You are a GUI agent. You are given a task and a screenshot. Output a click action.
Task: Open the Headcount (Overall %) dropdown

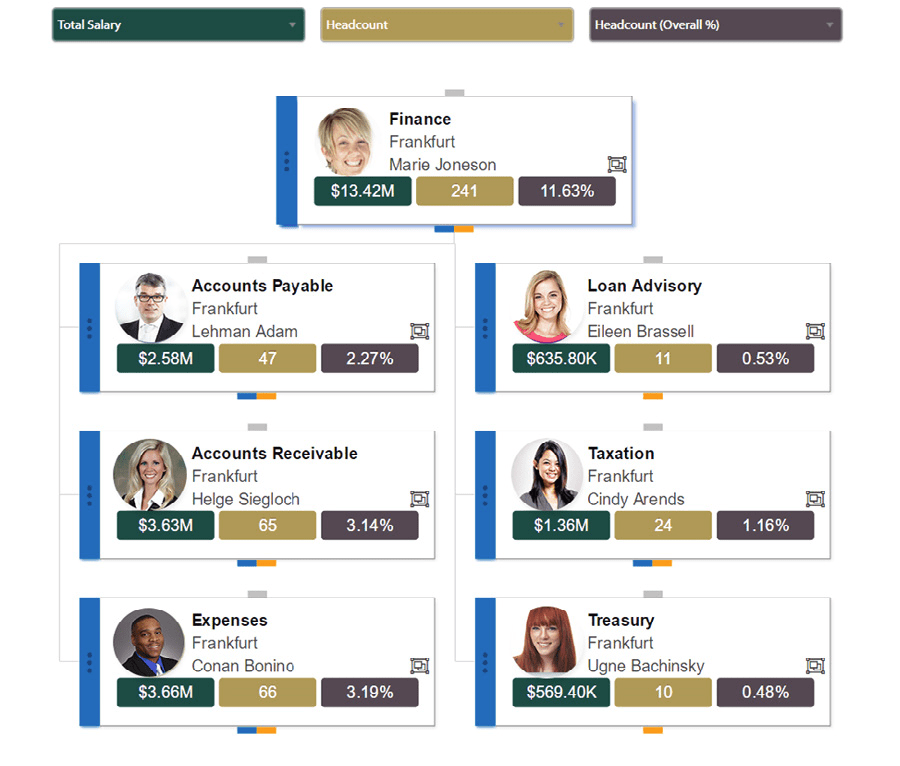click(716, 25)
